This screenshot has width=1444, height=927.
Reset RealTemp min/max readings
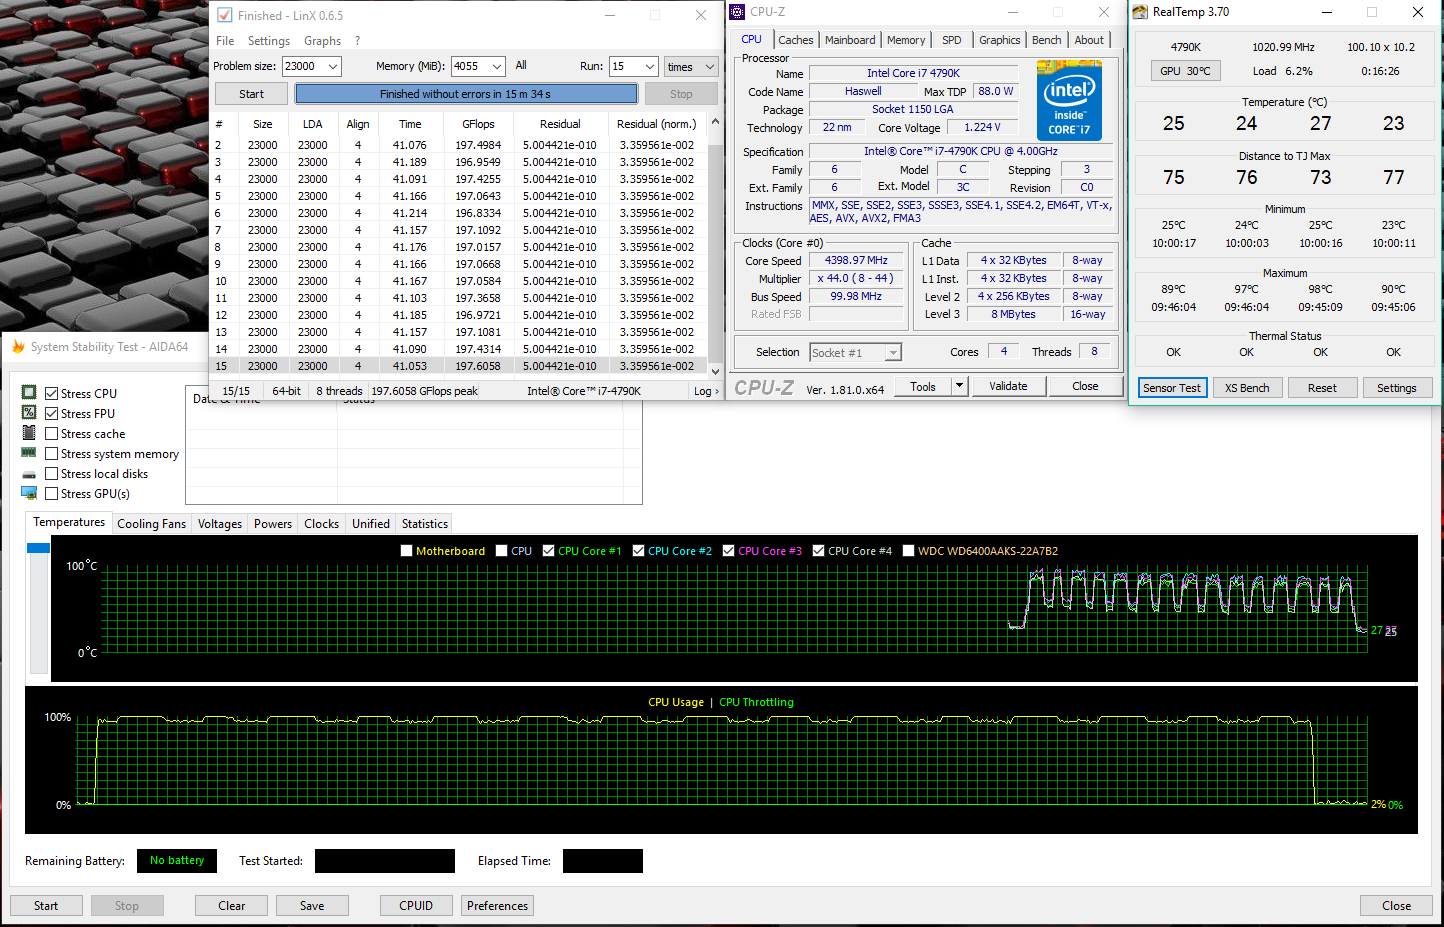[1322, 388]
